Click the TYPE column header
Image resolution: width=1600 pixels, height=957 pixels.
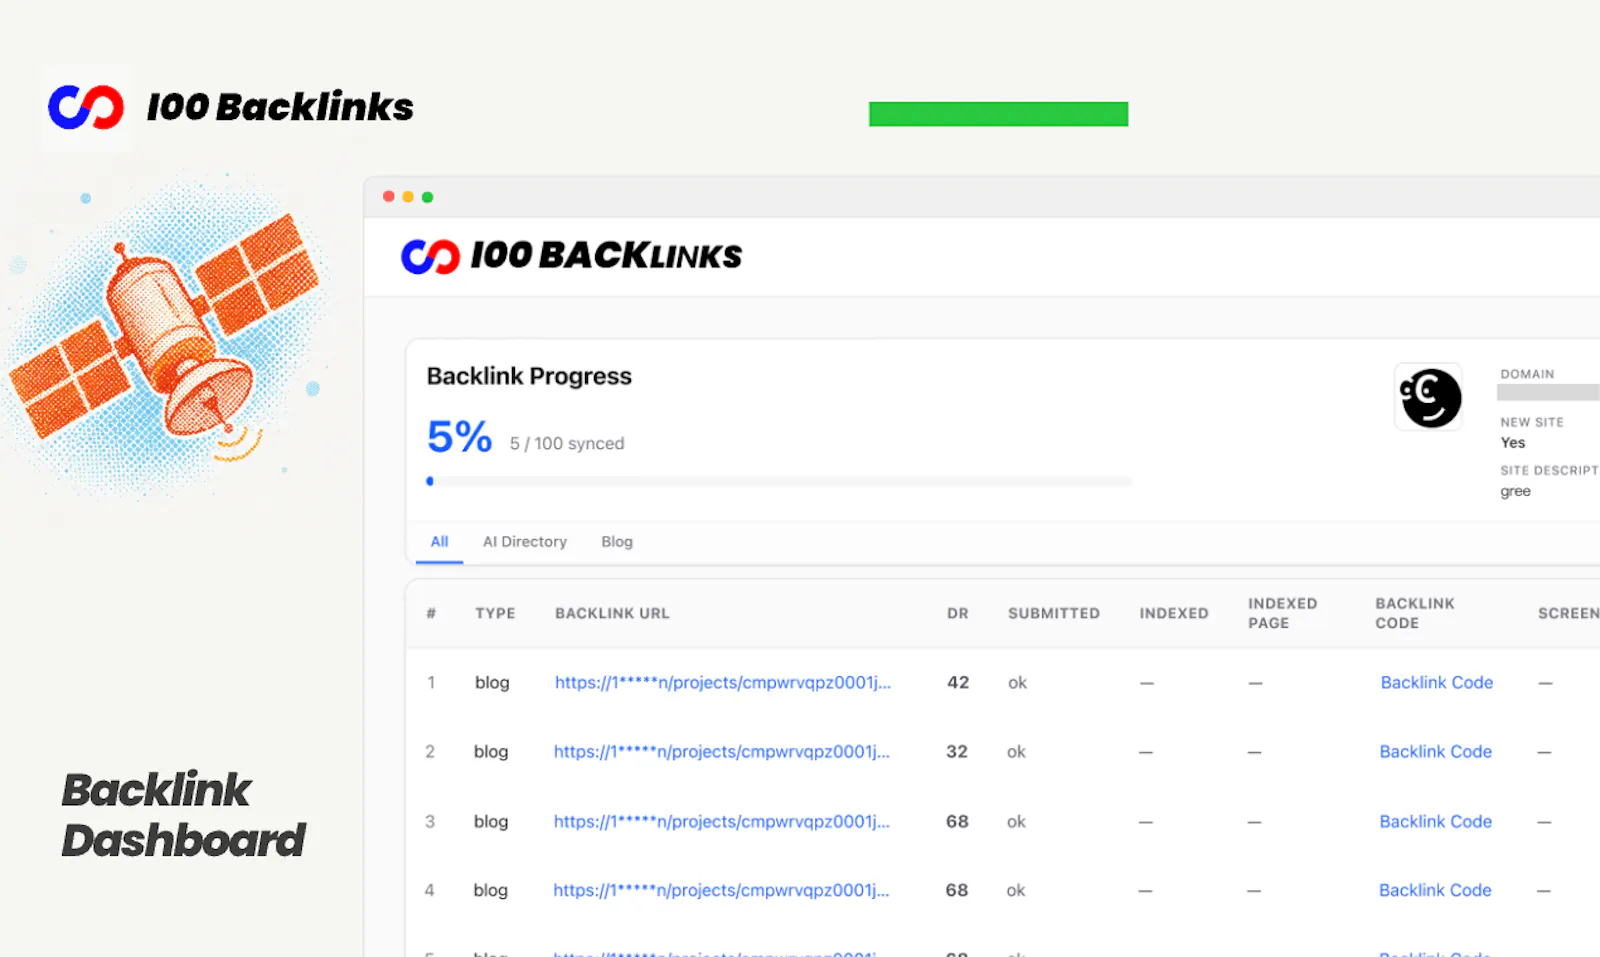(495, 614)
